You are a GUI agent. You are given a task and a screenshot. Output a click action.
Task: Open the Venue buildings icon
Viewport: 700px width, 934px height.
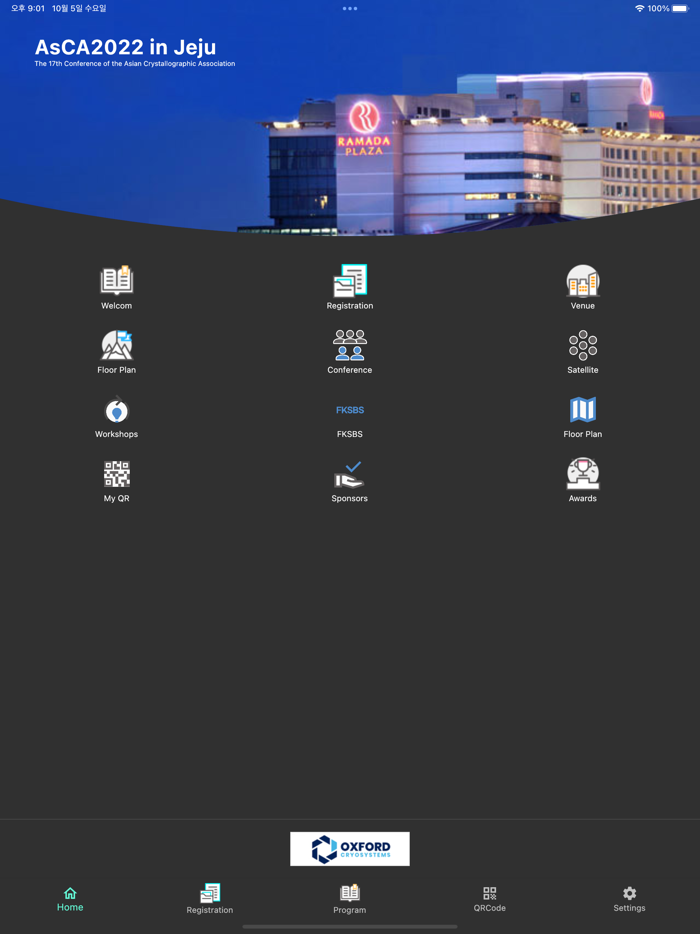click(583, 280)
